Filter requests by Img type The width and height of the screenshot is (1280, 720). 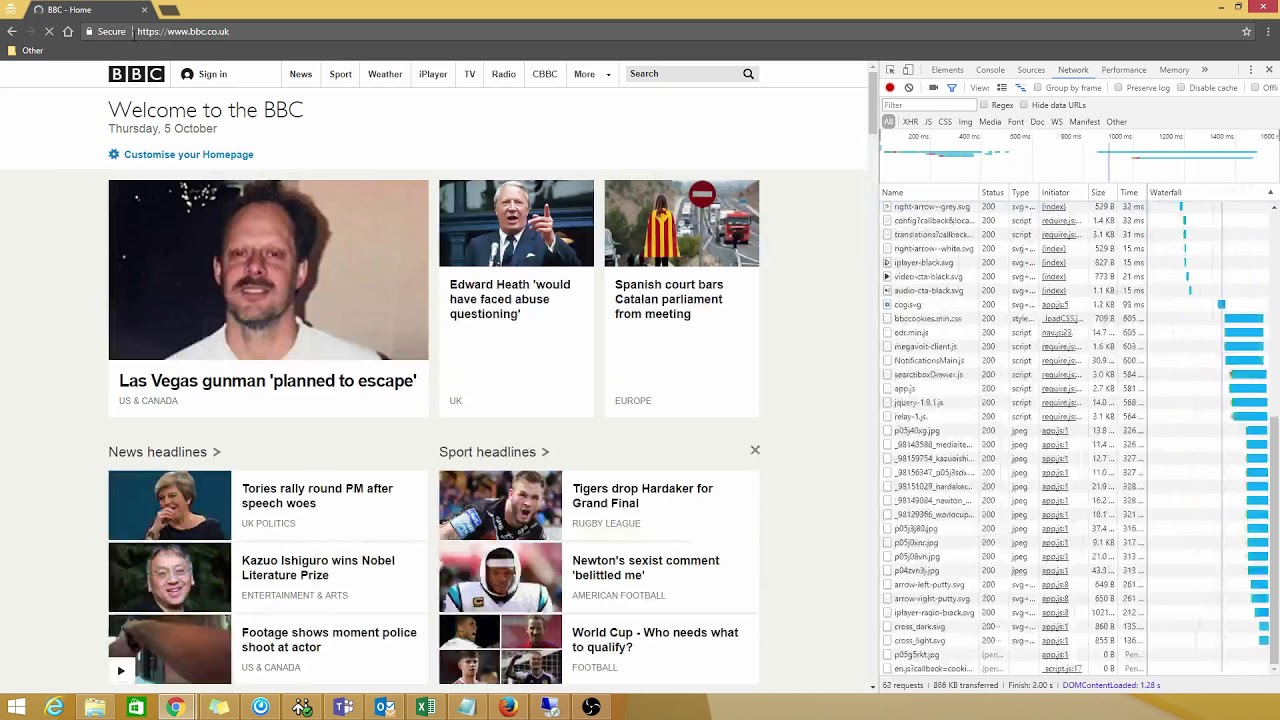click(965, 122)
